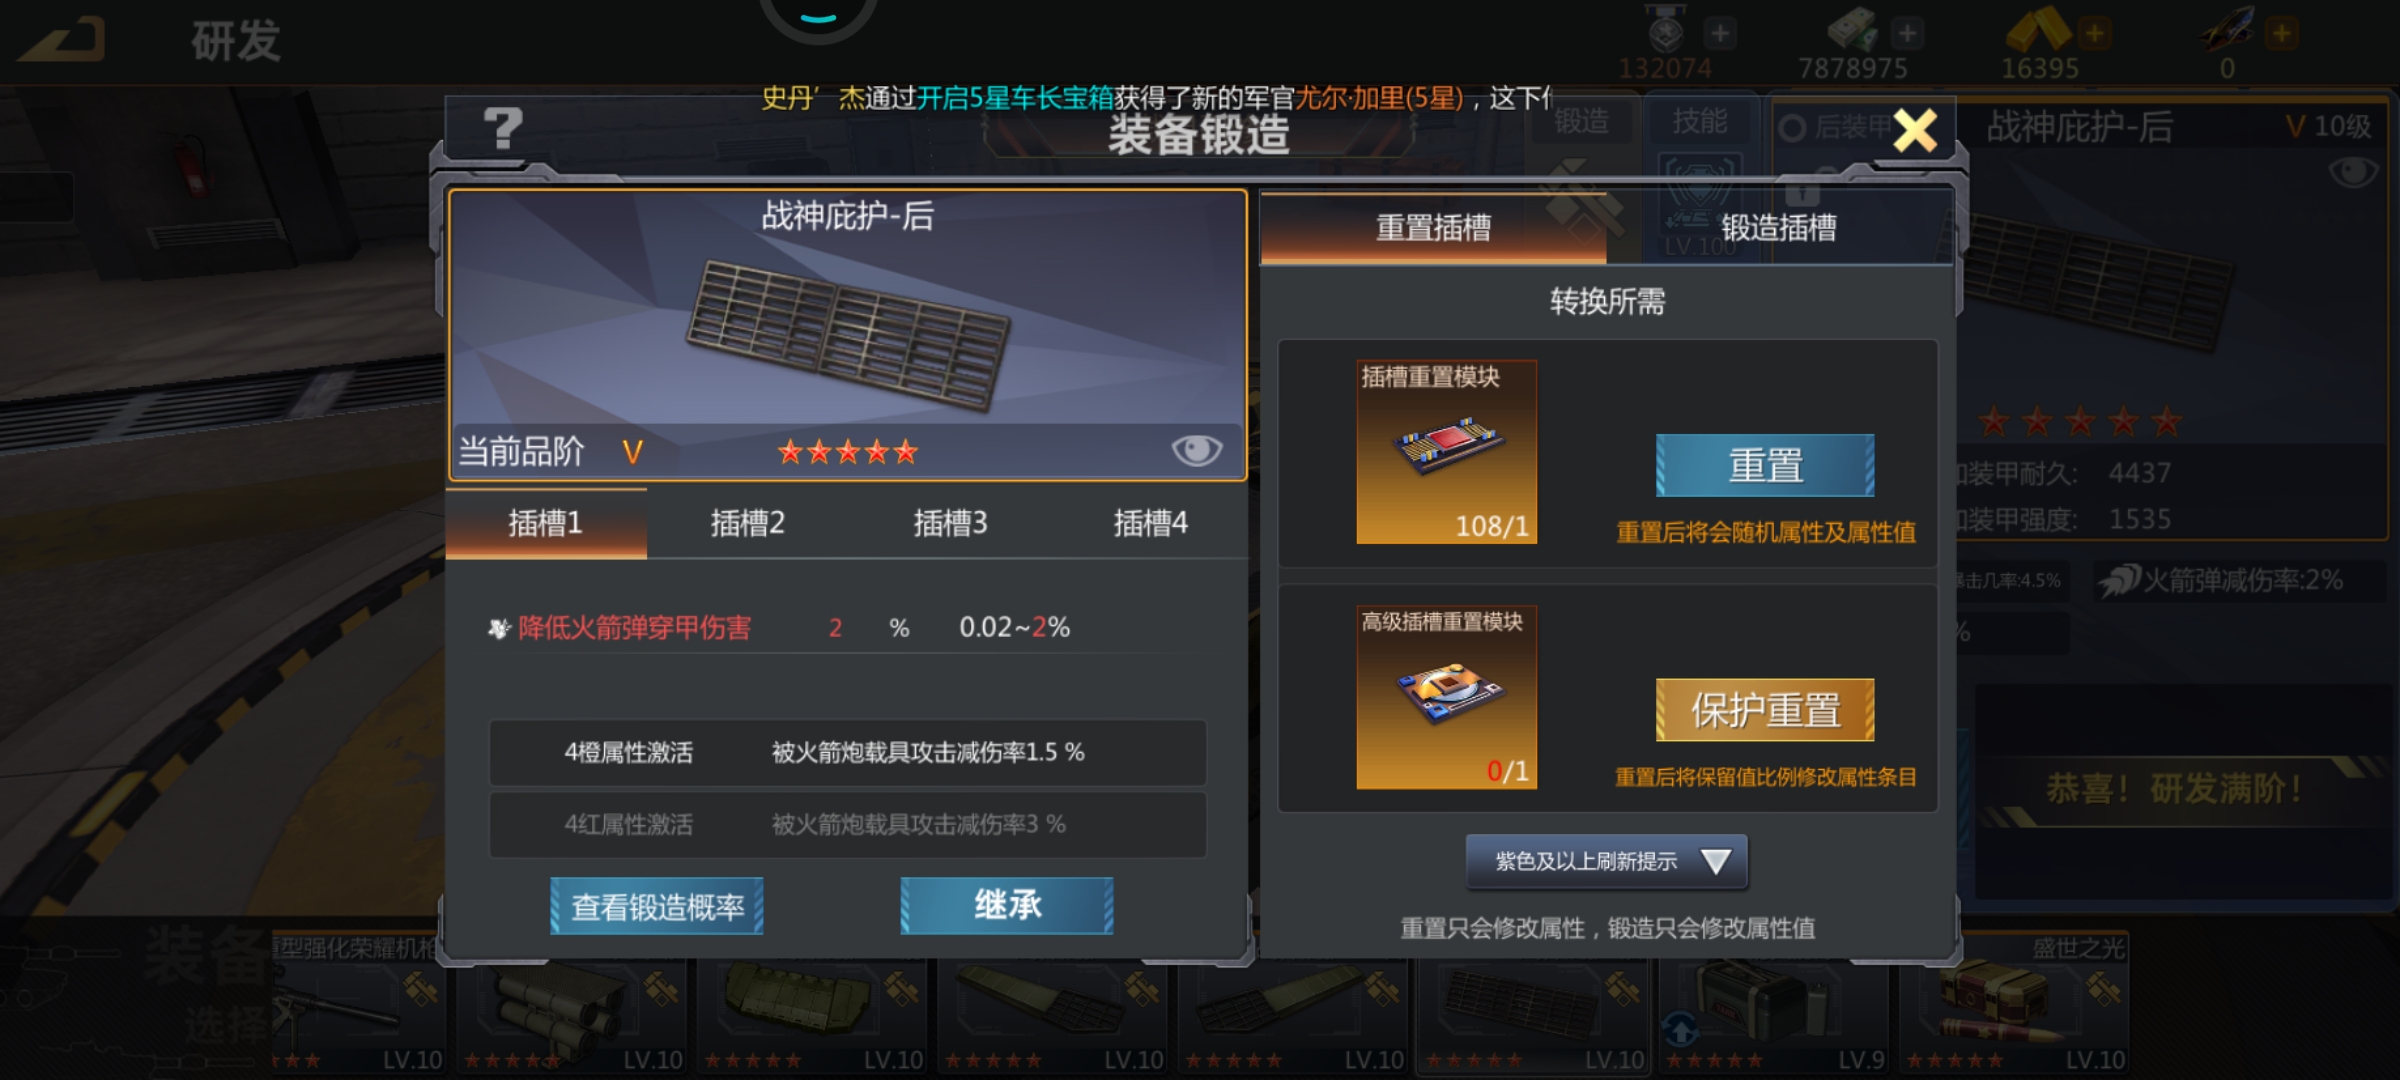Click the 查看锻造概率 button
The width and height of the screenshot is (2400, 1080).
[657, 906]
